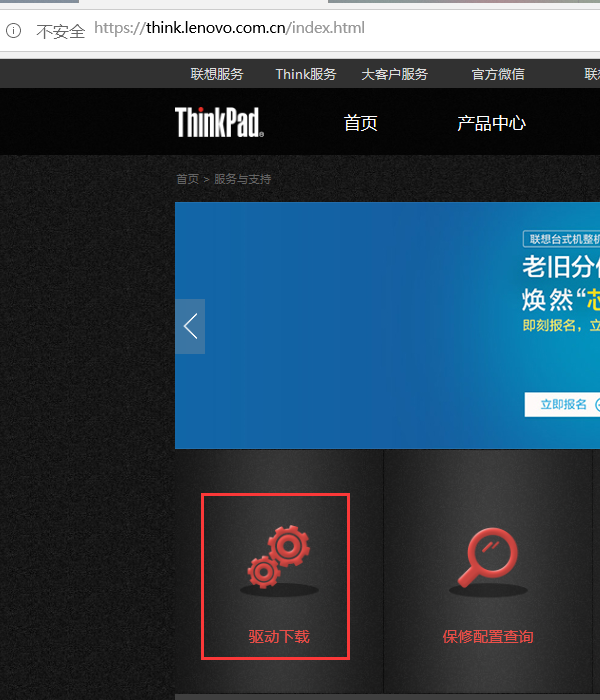
Task: Open 官方微信 in the top bar
Action: click(x=498, y=74)
